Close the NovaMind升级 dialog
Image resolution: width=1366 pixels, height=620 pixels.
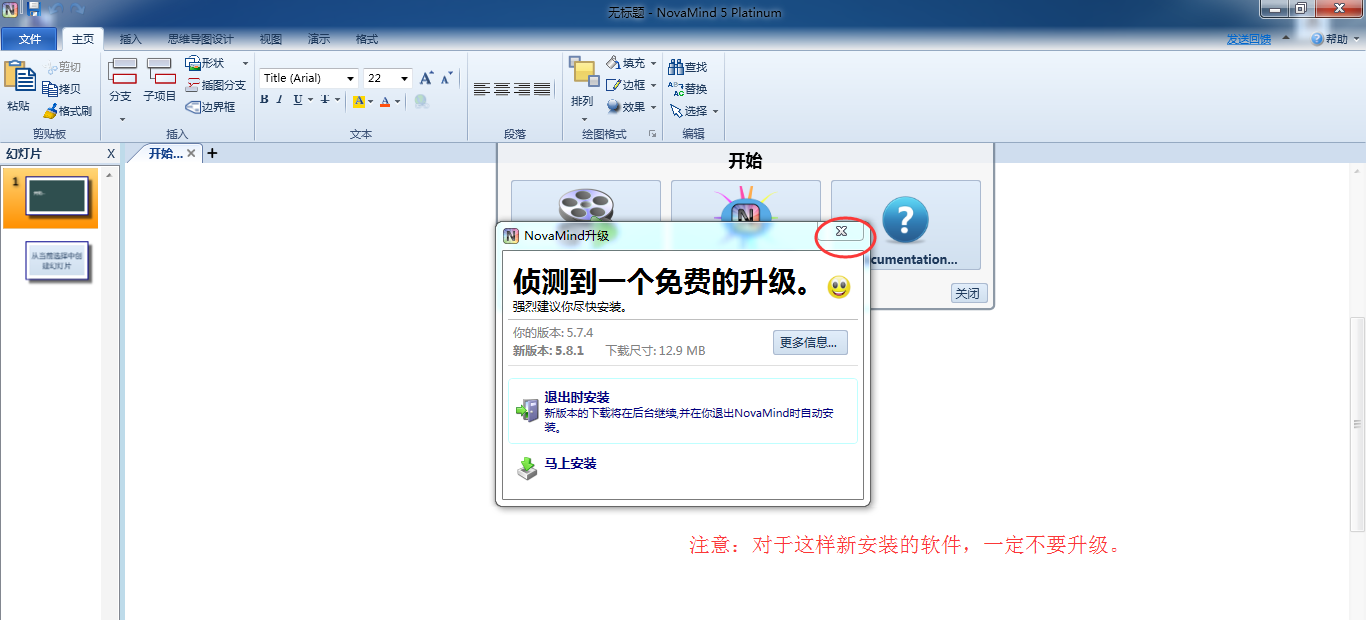click(842, 231)
